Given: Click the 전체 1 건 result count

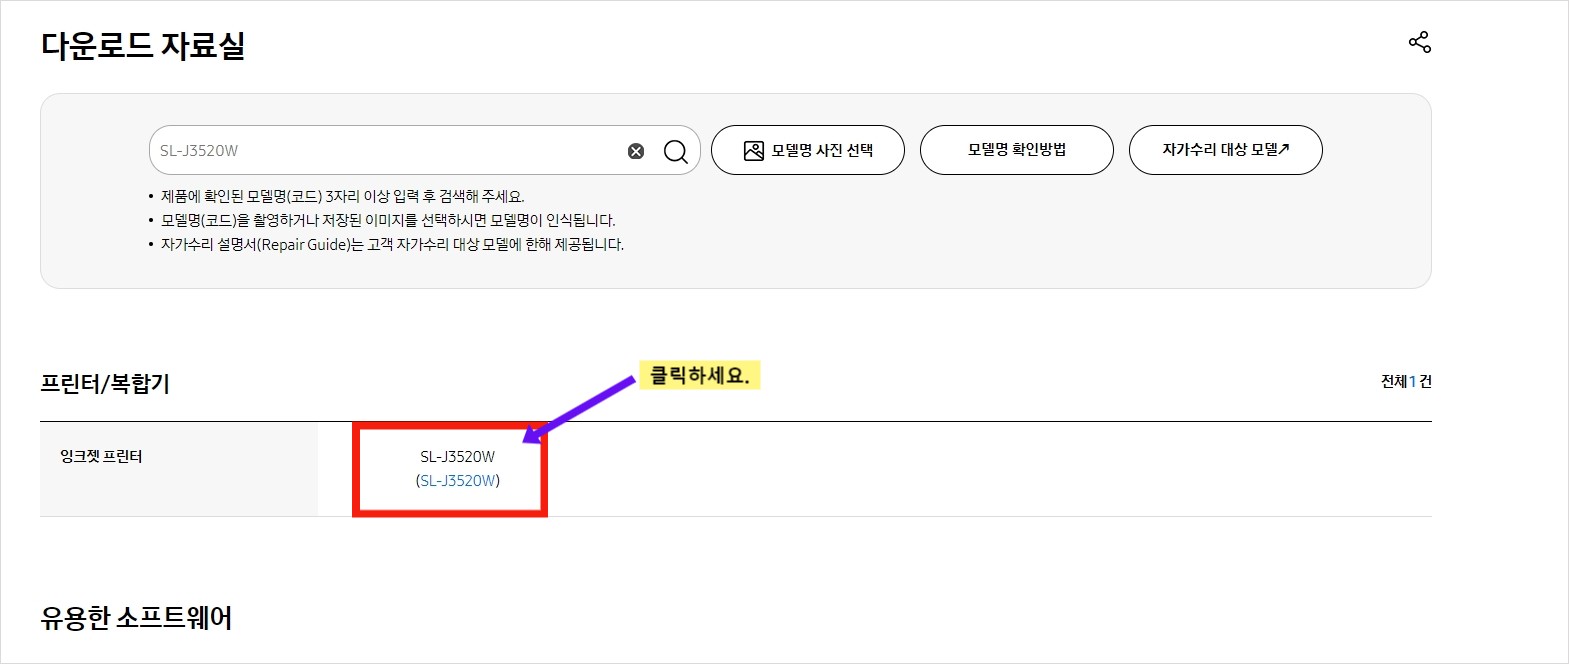Looking at the screenshot, I should tap(1406, 382).
